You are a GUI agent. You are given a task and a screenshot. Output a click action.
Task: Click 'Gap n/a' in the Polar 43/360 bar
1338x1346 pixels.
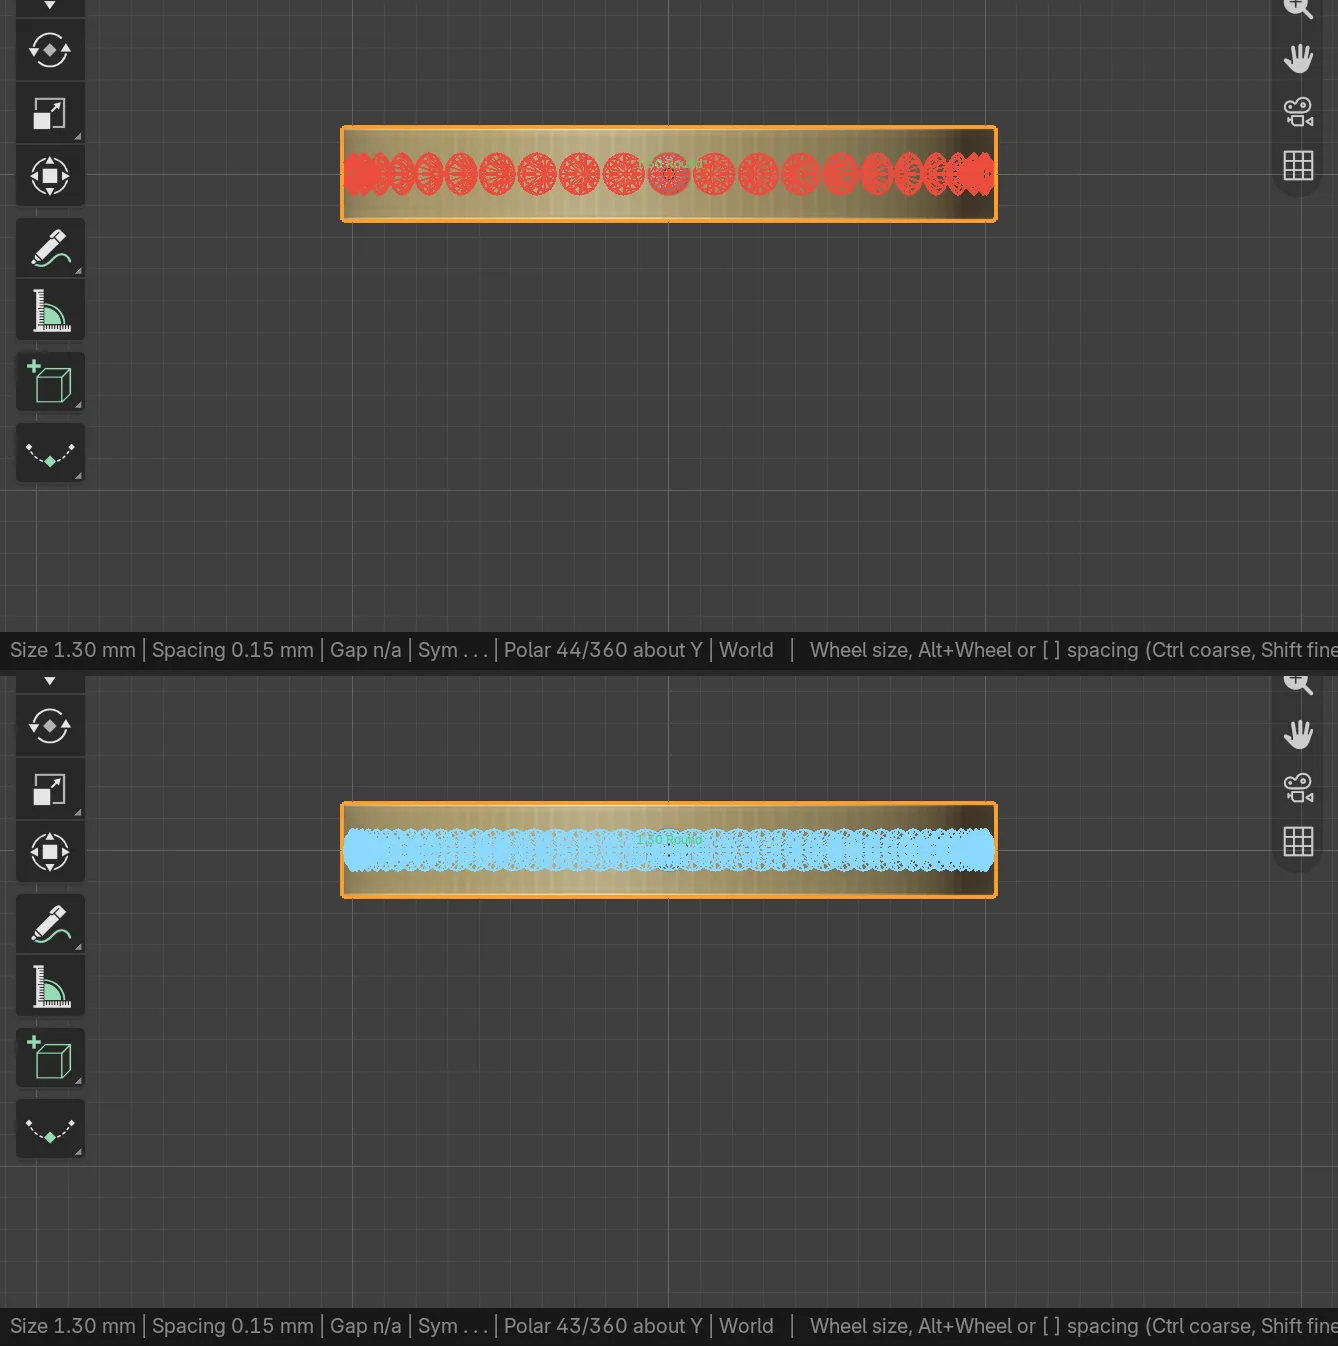point(366,1326)
